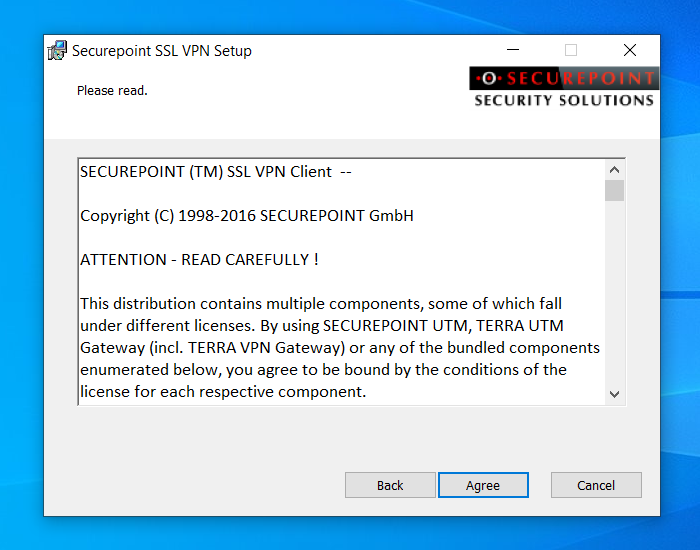700x550 pixels.
Task: Click the Agree button
Action: coord(483,485)
